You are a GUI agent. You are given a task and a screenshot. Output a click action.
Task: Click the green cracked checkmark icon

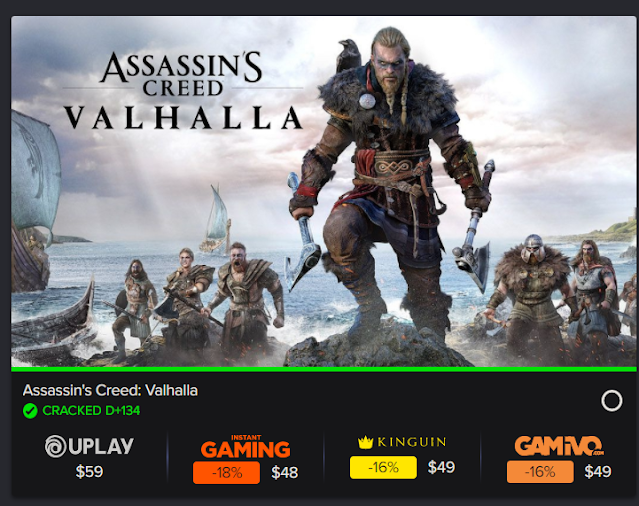[x=30, y=411]
